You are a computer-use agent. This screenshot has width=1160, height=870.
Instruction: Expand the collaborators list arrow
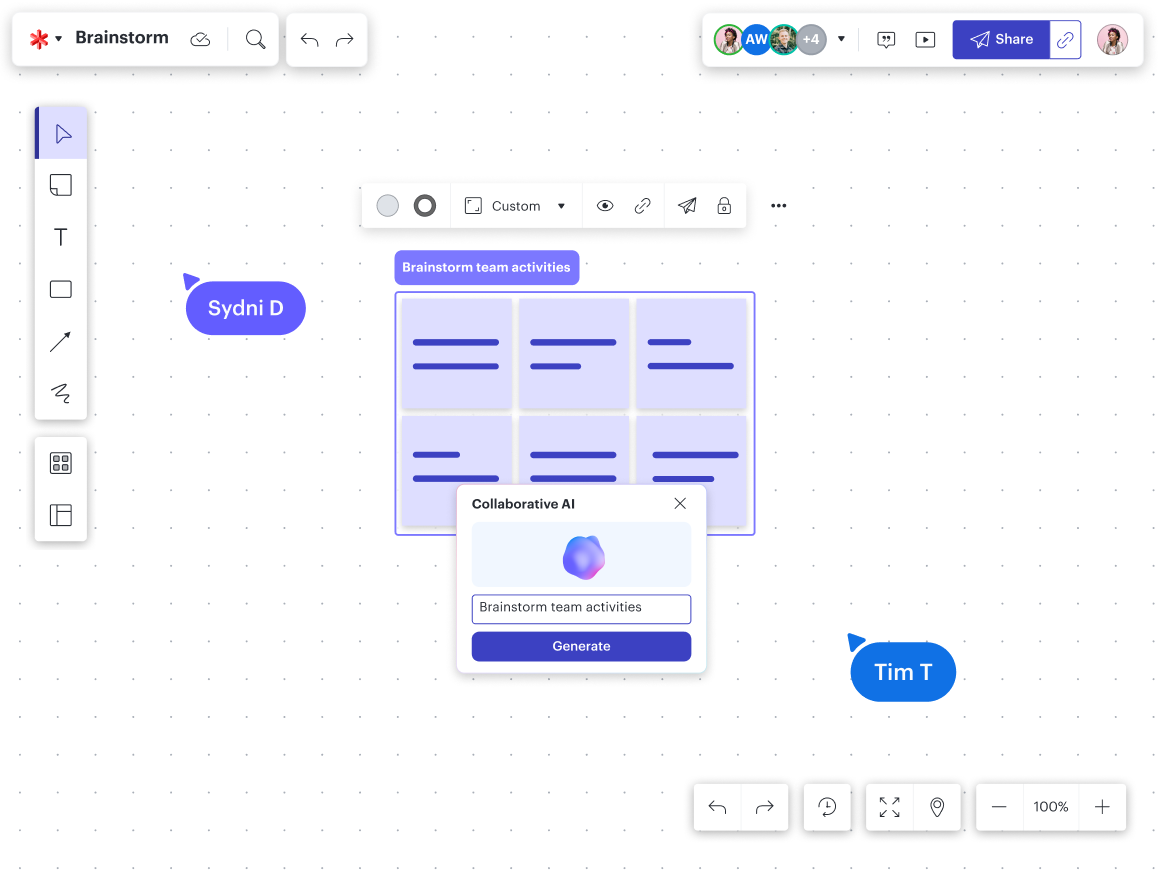[841, 39]
